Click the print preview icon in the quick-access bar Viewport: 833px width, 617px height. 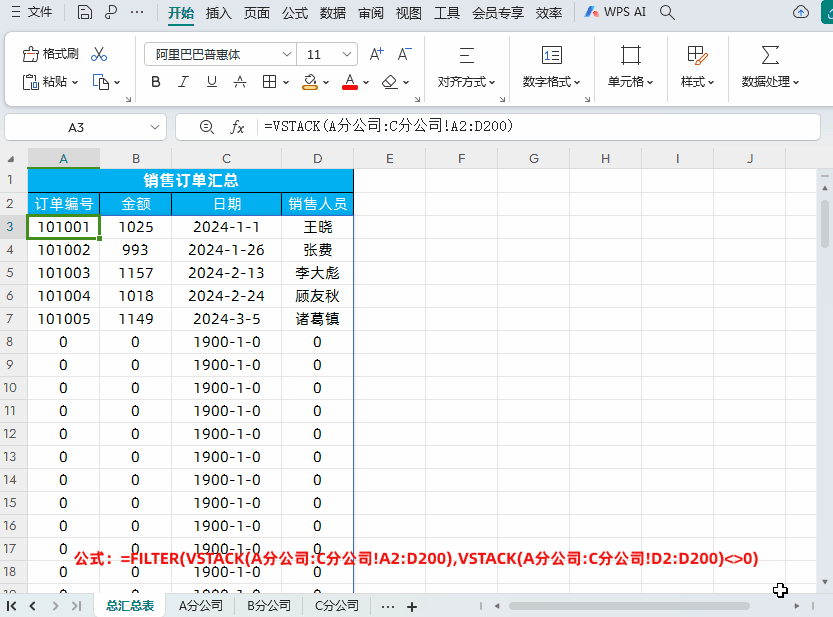(111, 12)
